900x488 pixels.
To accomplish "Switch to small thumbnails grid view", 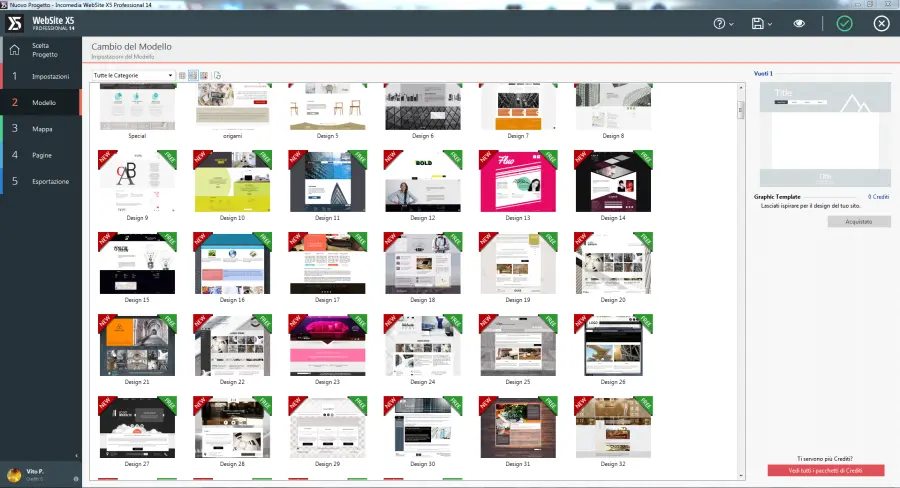I will [x=182, y=75].
